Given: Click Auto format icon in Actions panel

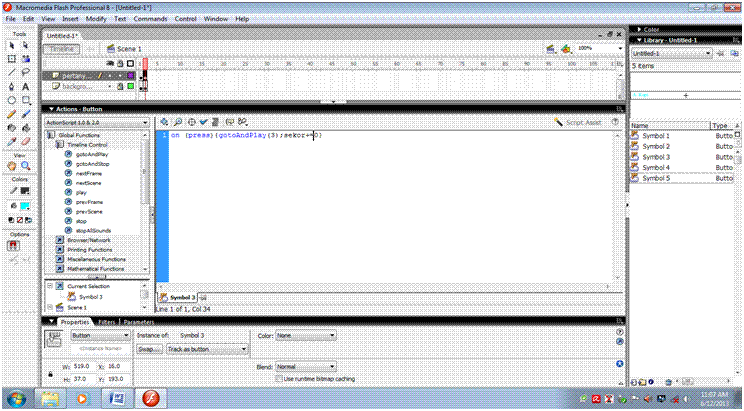Looking at the screenshot, I should click(215, 122).
